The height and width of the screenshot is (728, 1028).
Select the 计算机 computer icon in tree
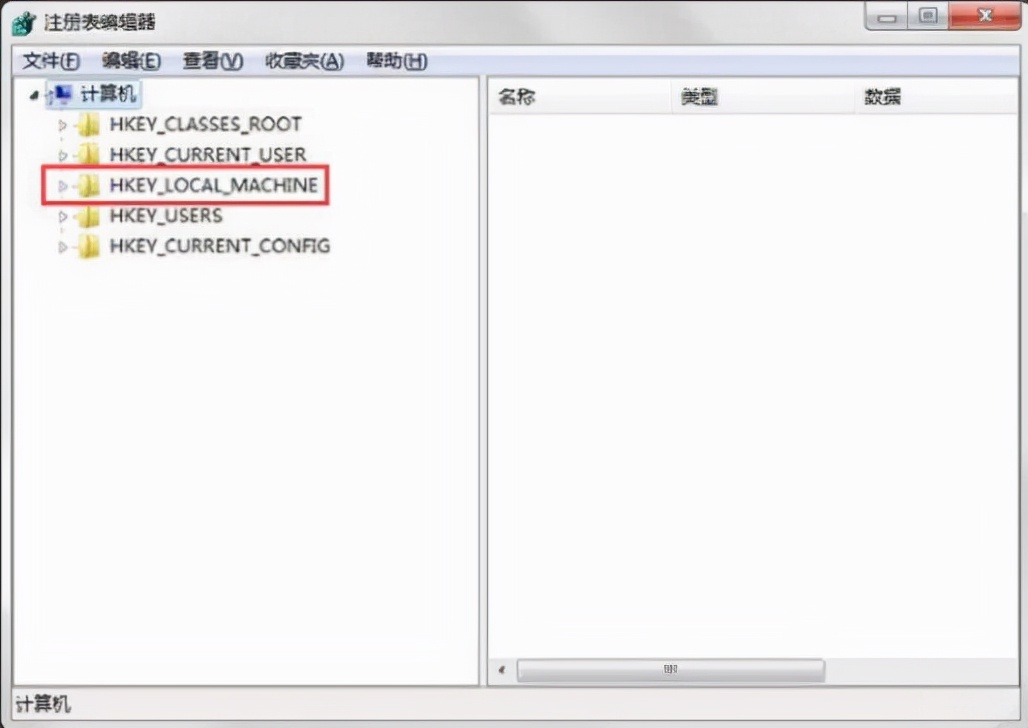pos(60,94)
